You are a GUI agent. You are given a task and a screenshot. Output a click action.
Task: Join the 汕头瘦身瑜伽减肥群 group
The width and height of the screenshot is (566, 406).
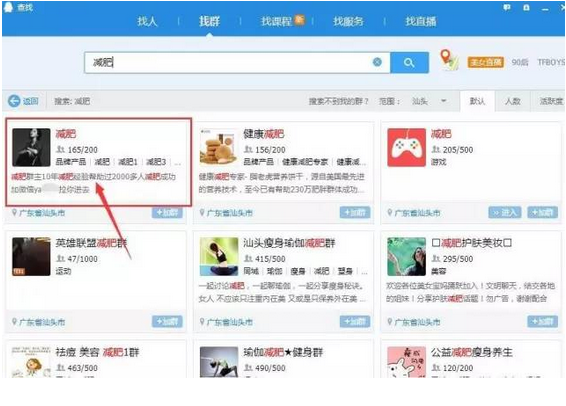pos(355,322)
